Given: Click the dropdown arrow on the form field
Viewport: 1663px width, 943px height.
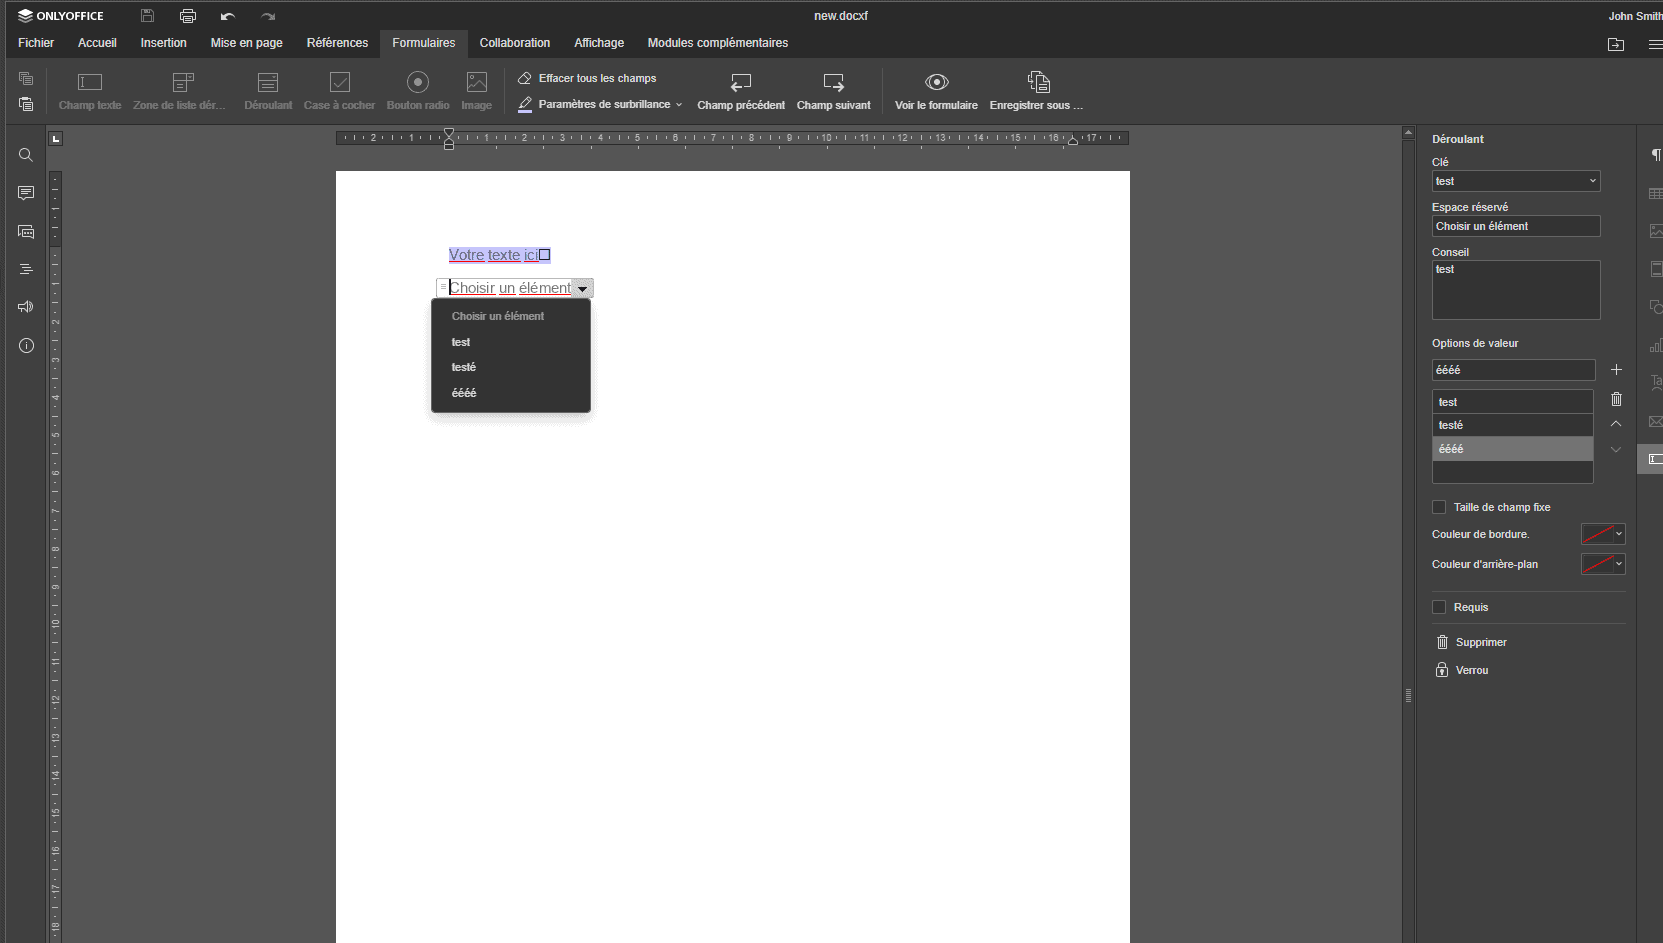Looking at the screenshot, I should point(582,289).
